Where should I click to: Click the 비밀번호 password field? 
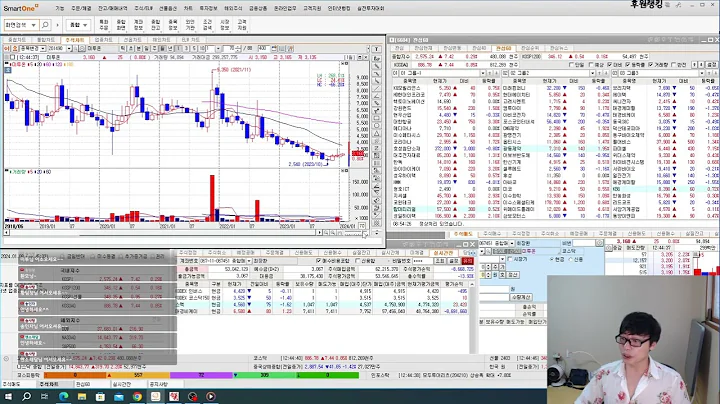coord(422,261)
